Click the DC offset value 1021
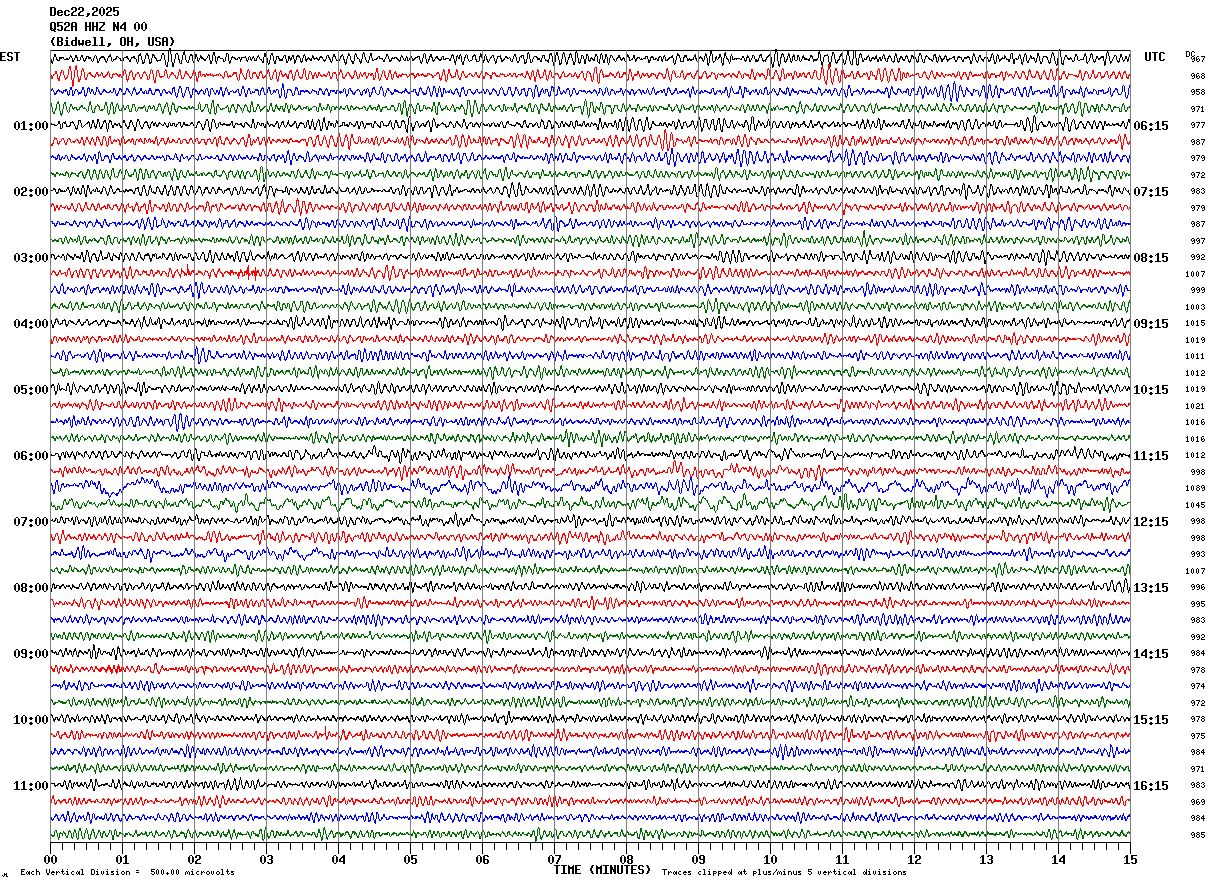This screenshot has width=1210, height=886. click(x=1195, y=406)
